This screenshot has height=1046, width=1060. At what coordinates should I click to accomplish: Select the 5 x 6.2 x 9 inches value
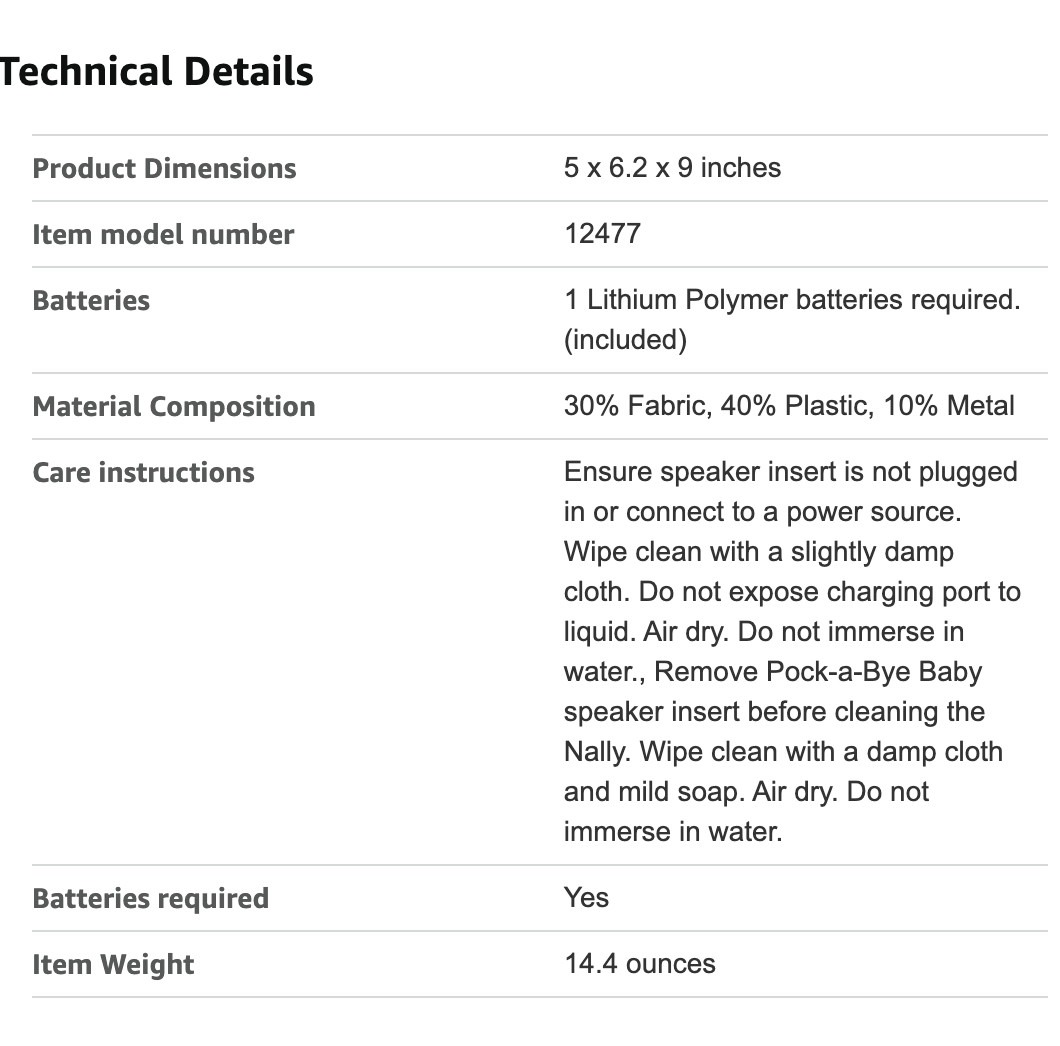tap(672, 167)
